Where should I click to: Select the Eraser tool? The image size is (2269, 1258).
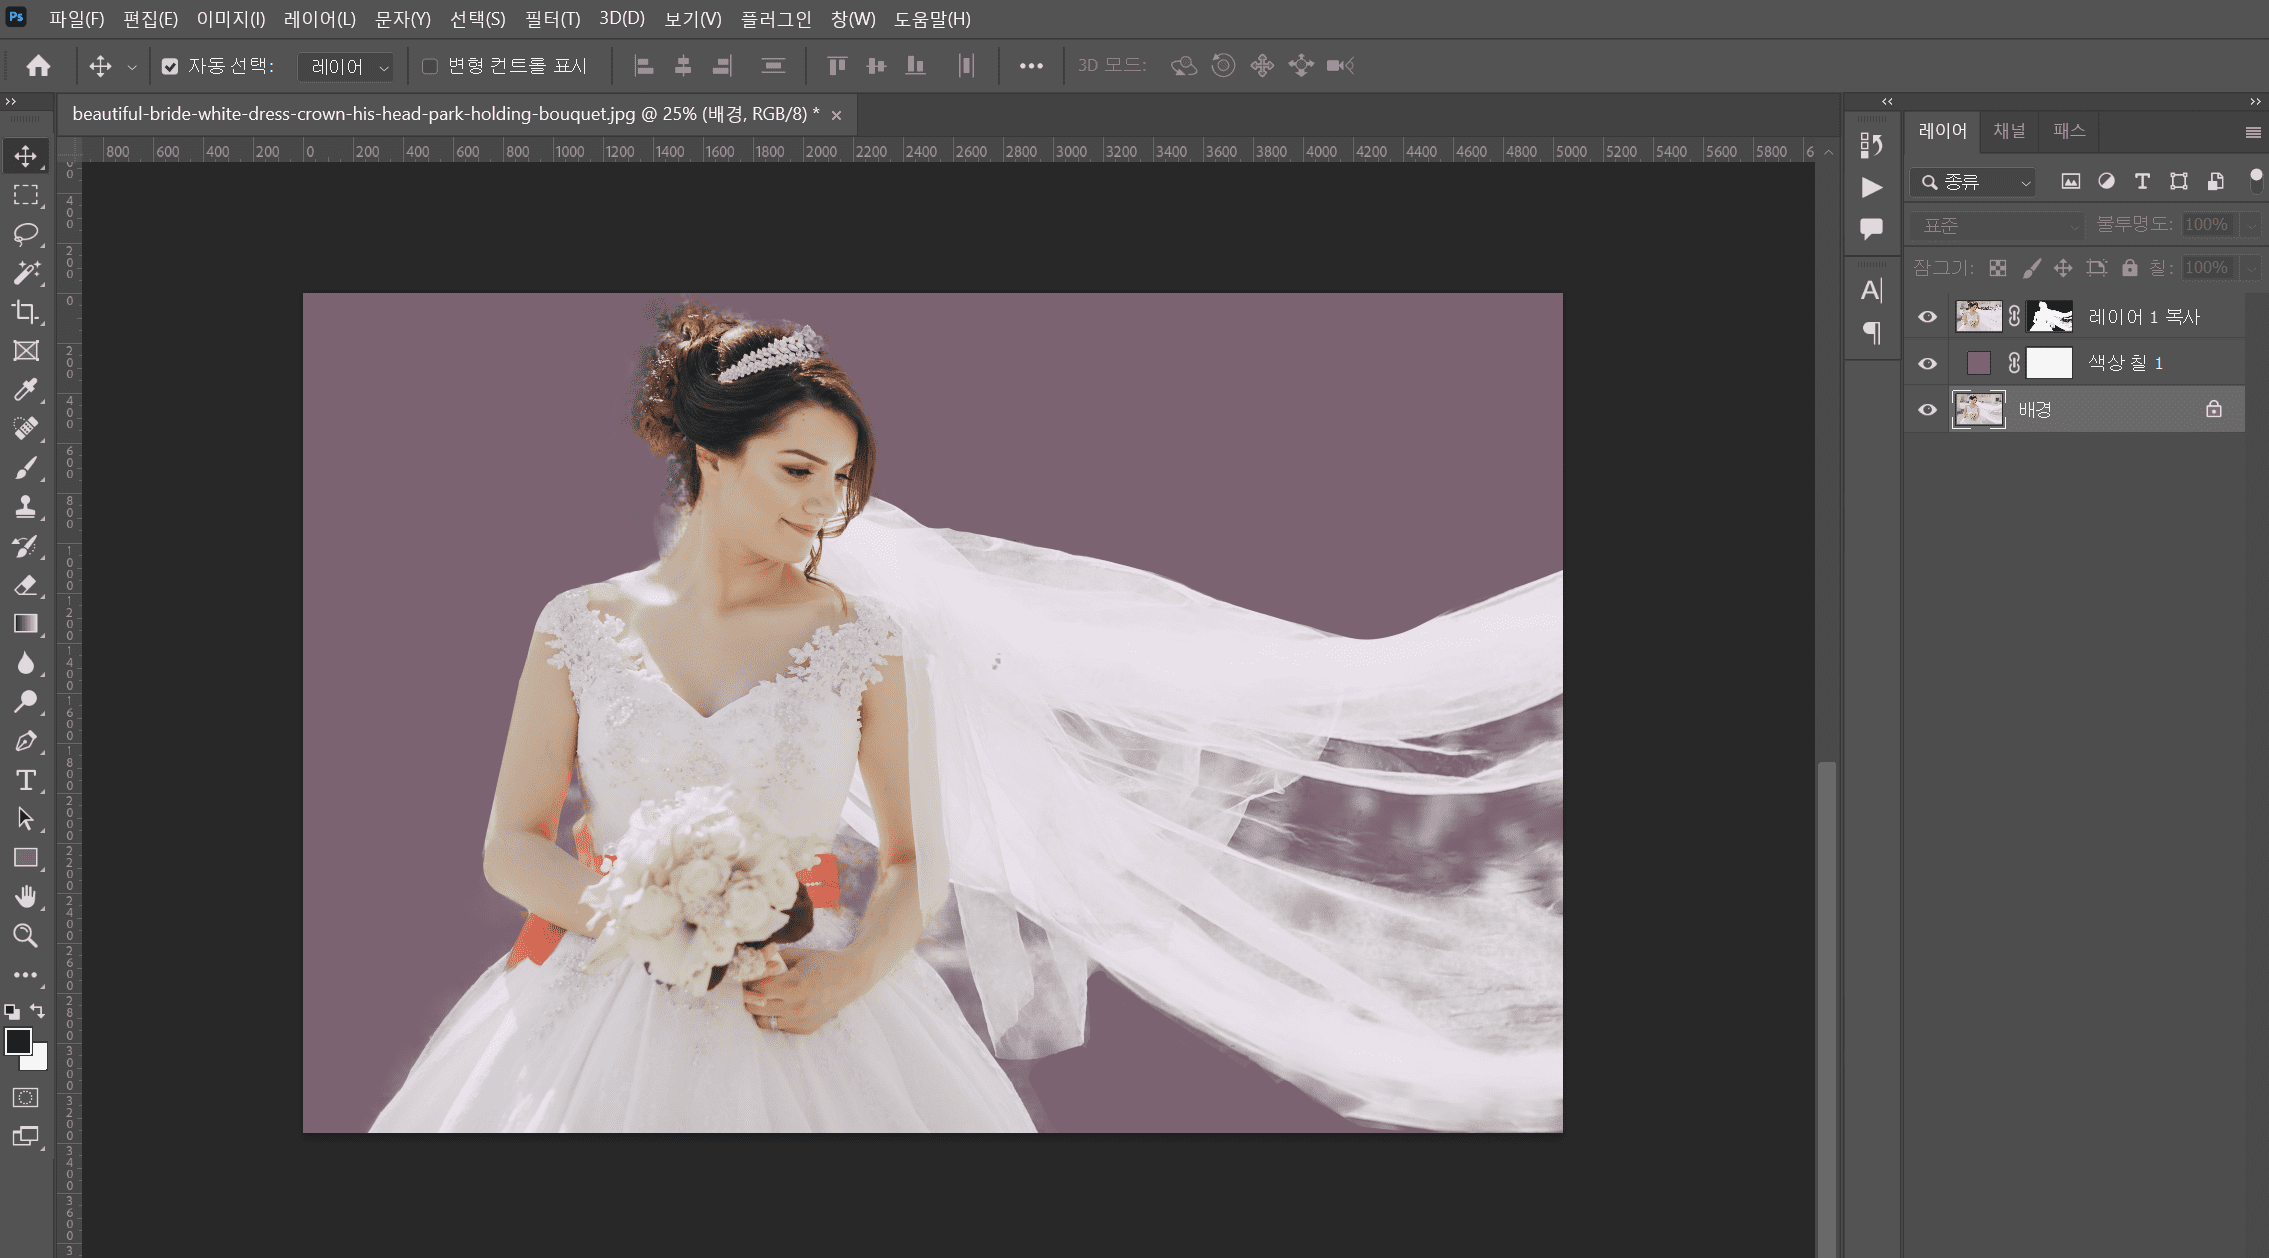click(26, 584)
